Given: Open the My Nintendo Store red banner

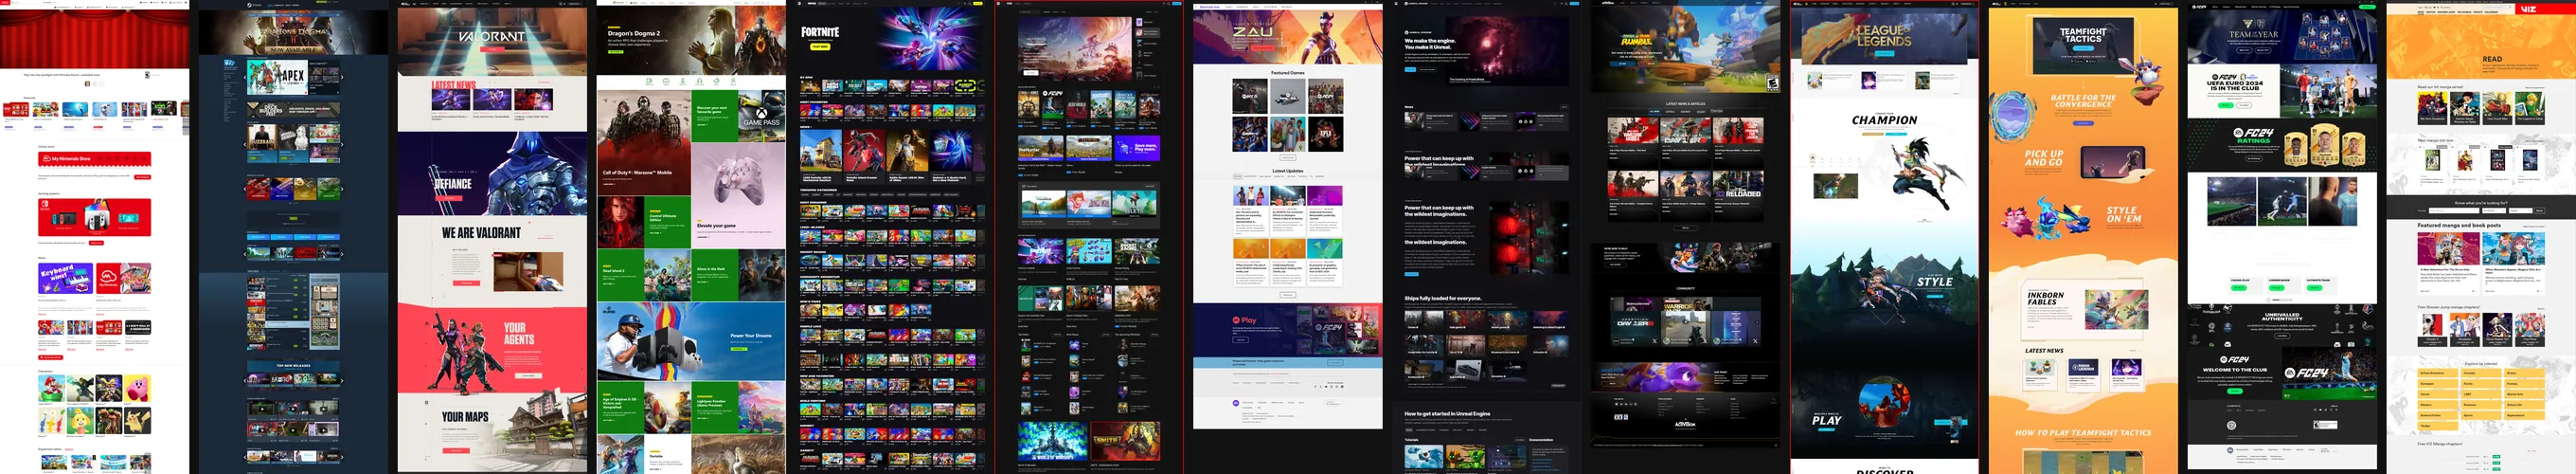Looking at the screenshot, I should [x=94, y=159].
